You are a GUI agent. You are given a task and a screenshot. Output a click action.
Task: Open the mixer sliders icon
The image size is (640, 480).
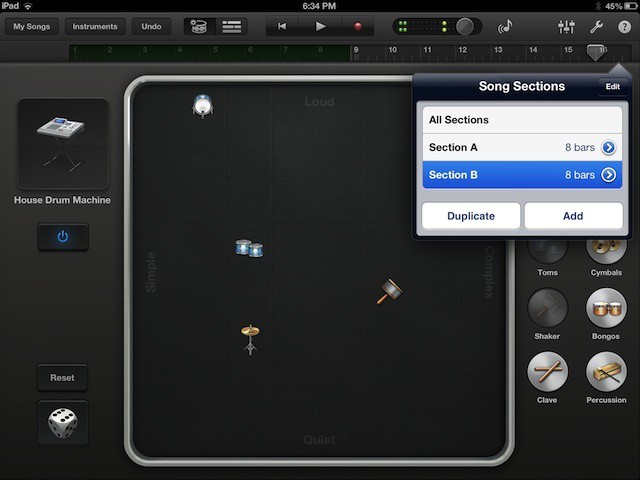[562, 27]
